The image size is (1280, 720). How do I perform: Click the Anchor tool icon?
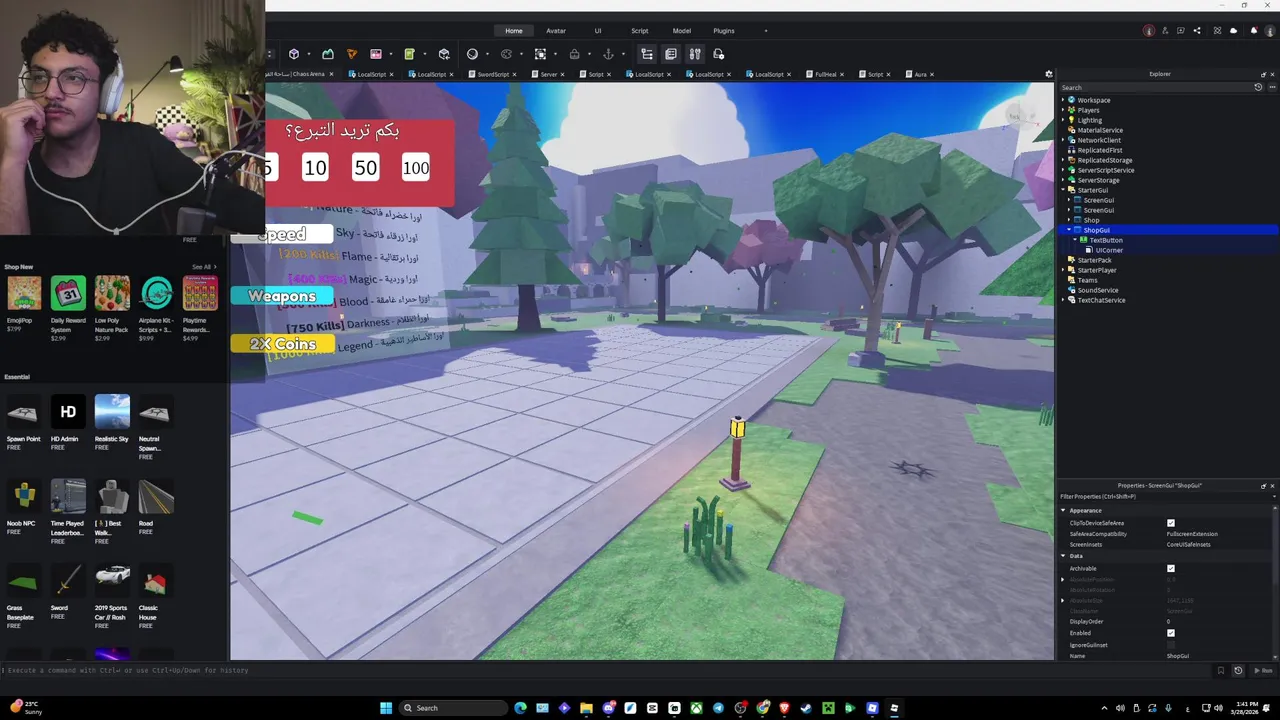tap(608, 54)
